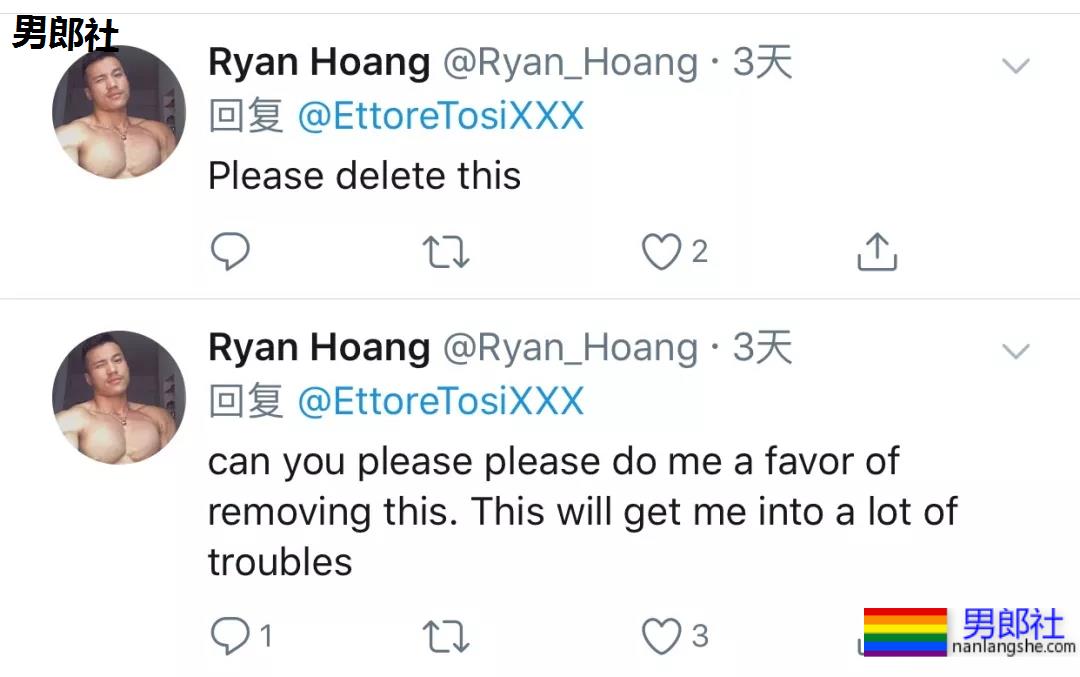The height and width of the screenshot is (677, 1080).
Task: Reply to the "Please delete this" tweet
Action: (230, 252)
